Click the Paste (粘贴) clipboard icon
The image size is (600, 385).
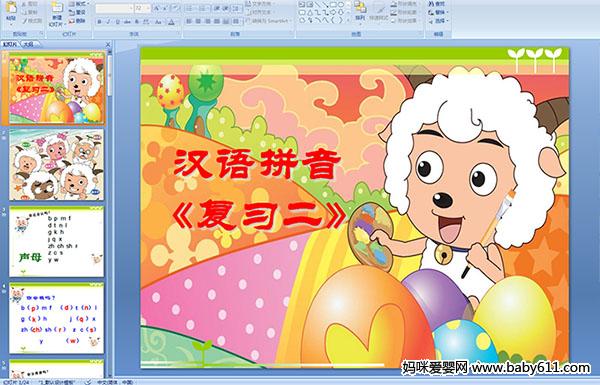pyautogui.click(x=11, y=8)
